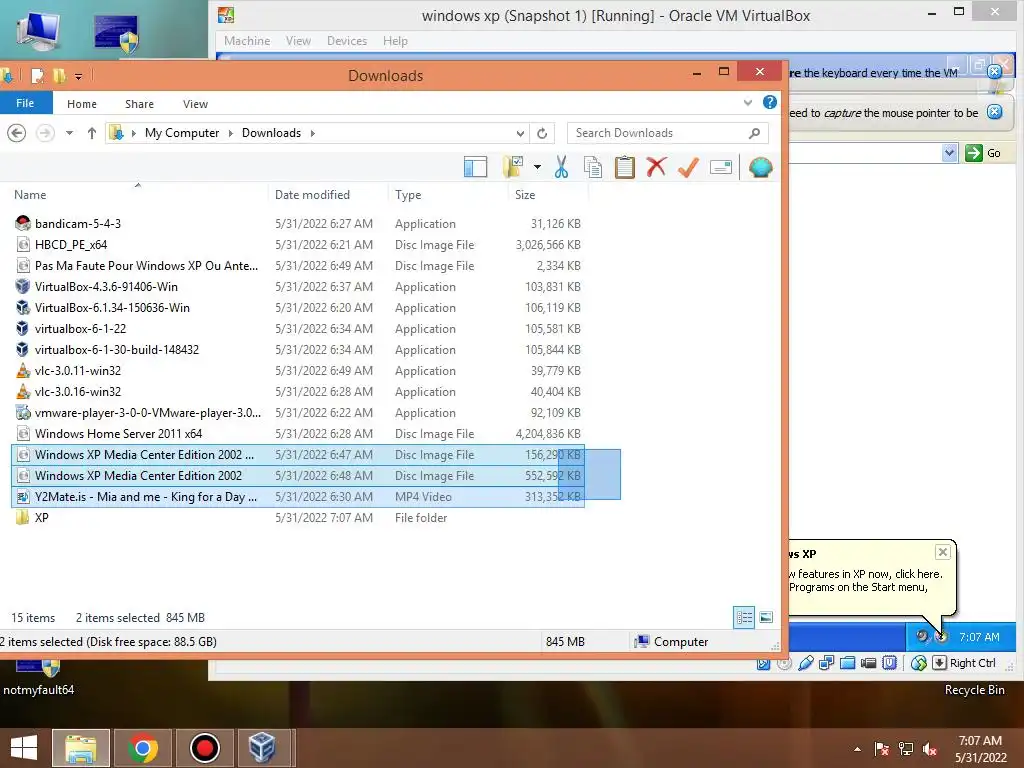Sort by the Date modified column header

[312, 195]
